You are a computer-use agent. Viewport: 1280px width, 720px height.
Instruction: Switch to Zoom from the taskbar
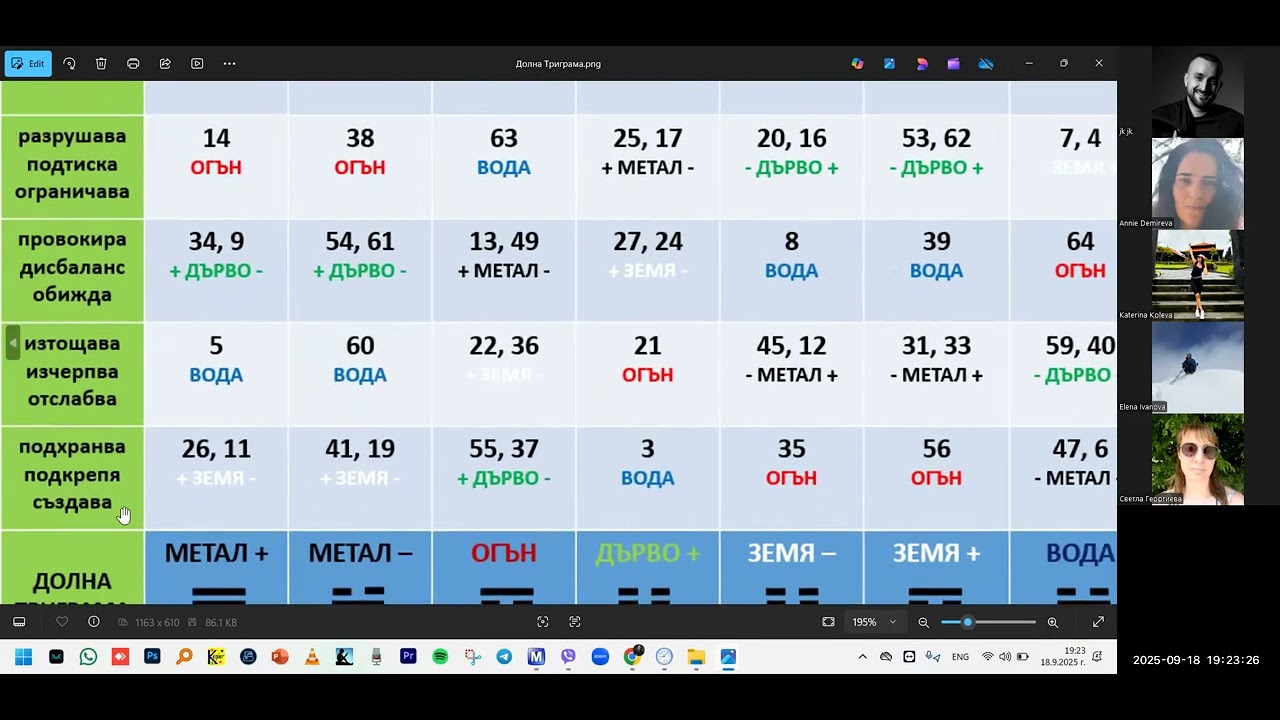600,657
